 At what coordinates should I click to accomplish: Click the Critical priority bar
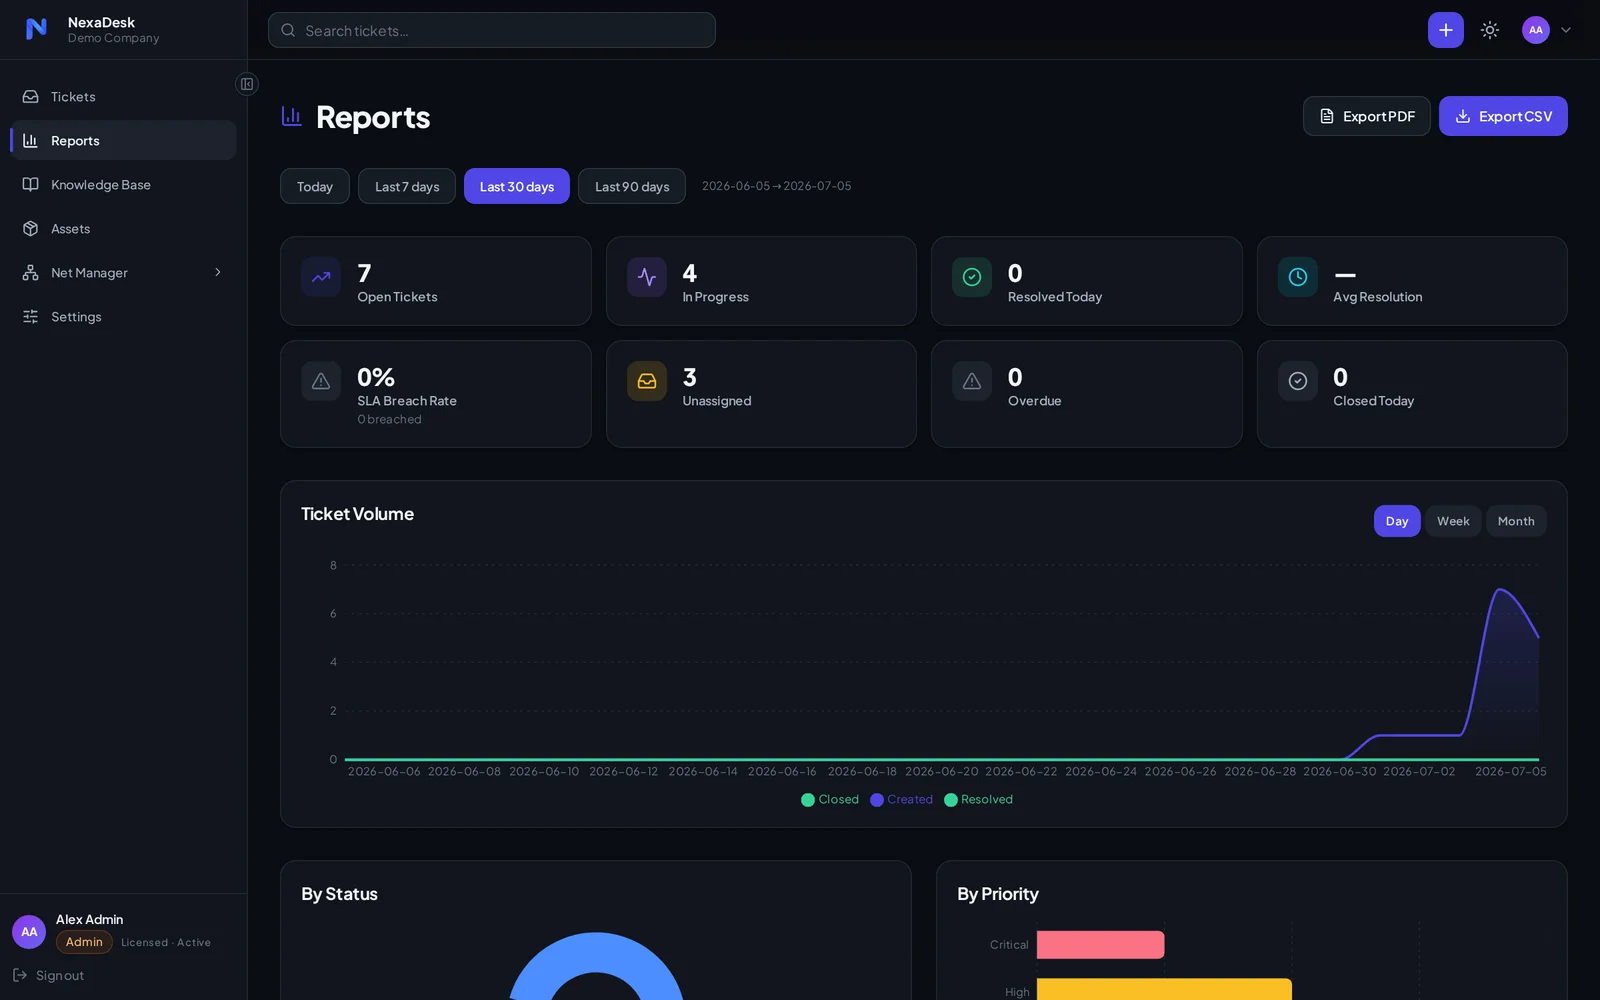click(x=1100, y=945)
